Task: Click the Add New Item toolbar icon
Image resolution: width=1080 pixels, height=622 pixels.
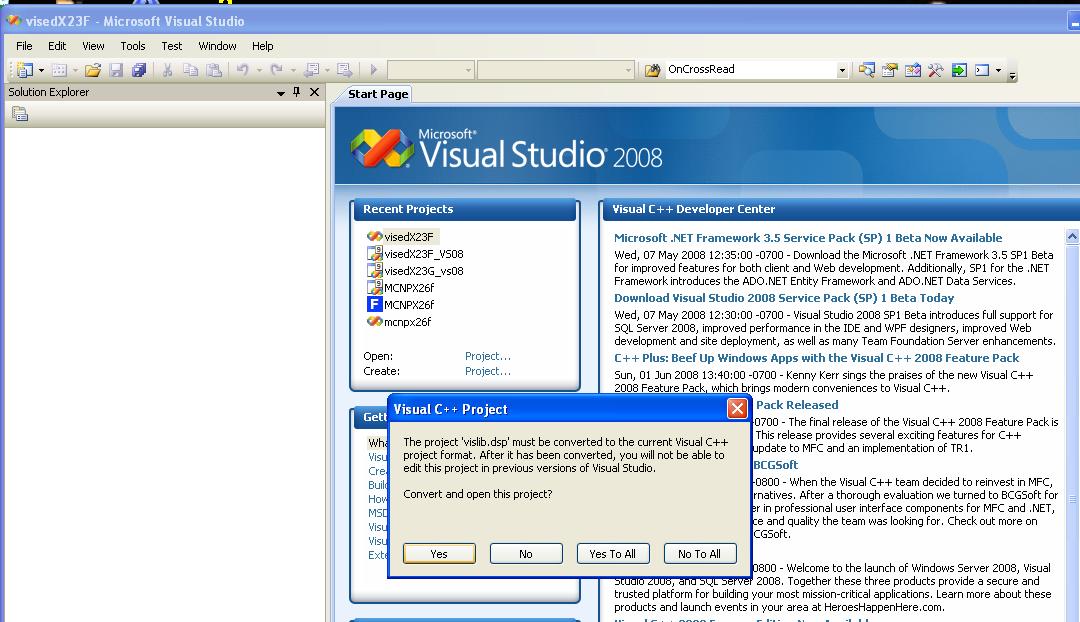Action: click(x=59, y=70)
